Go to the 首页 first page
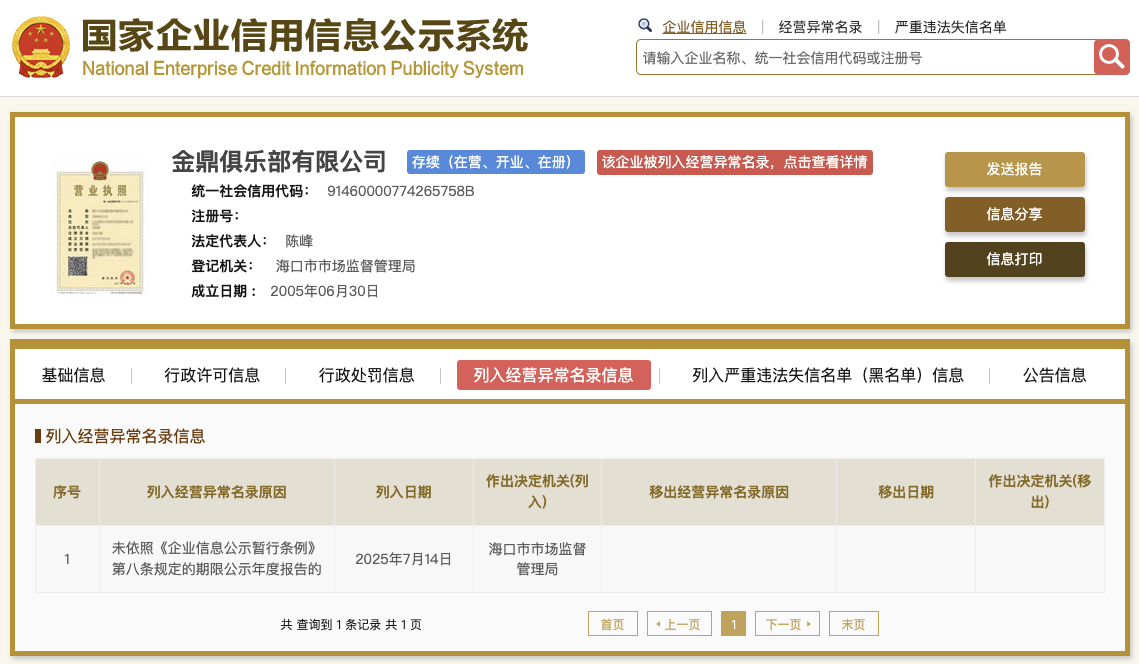This screenshot has height=664, width=1139. click(x=612, y=624)
